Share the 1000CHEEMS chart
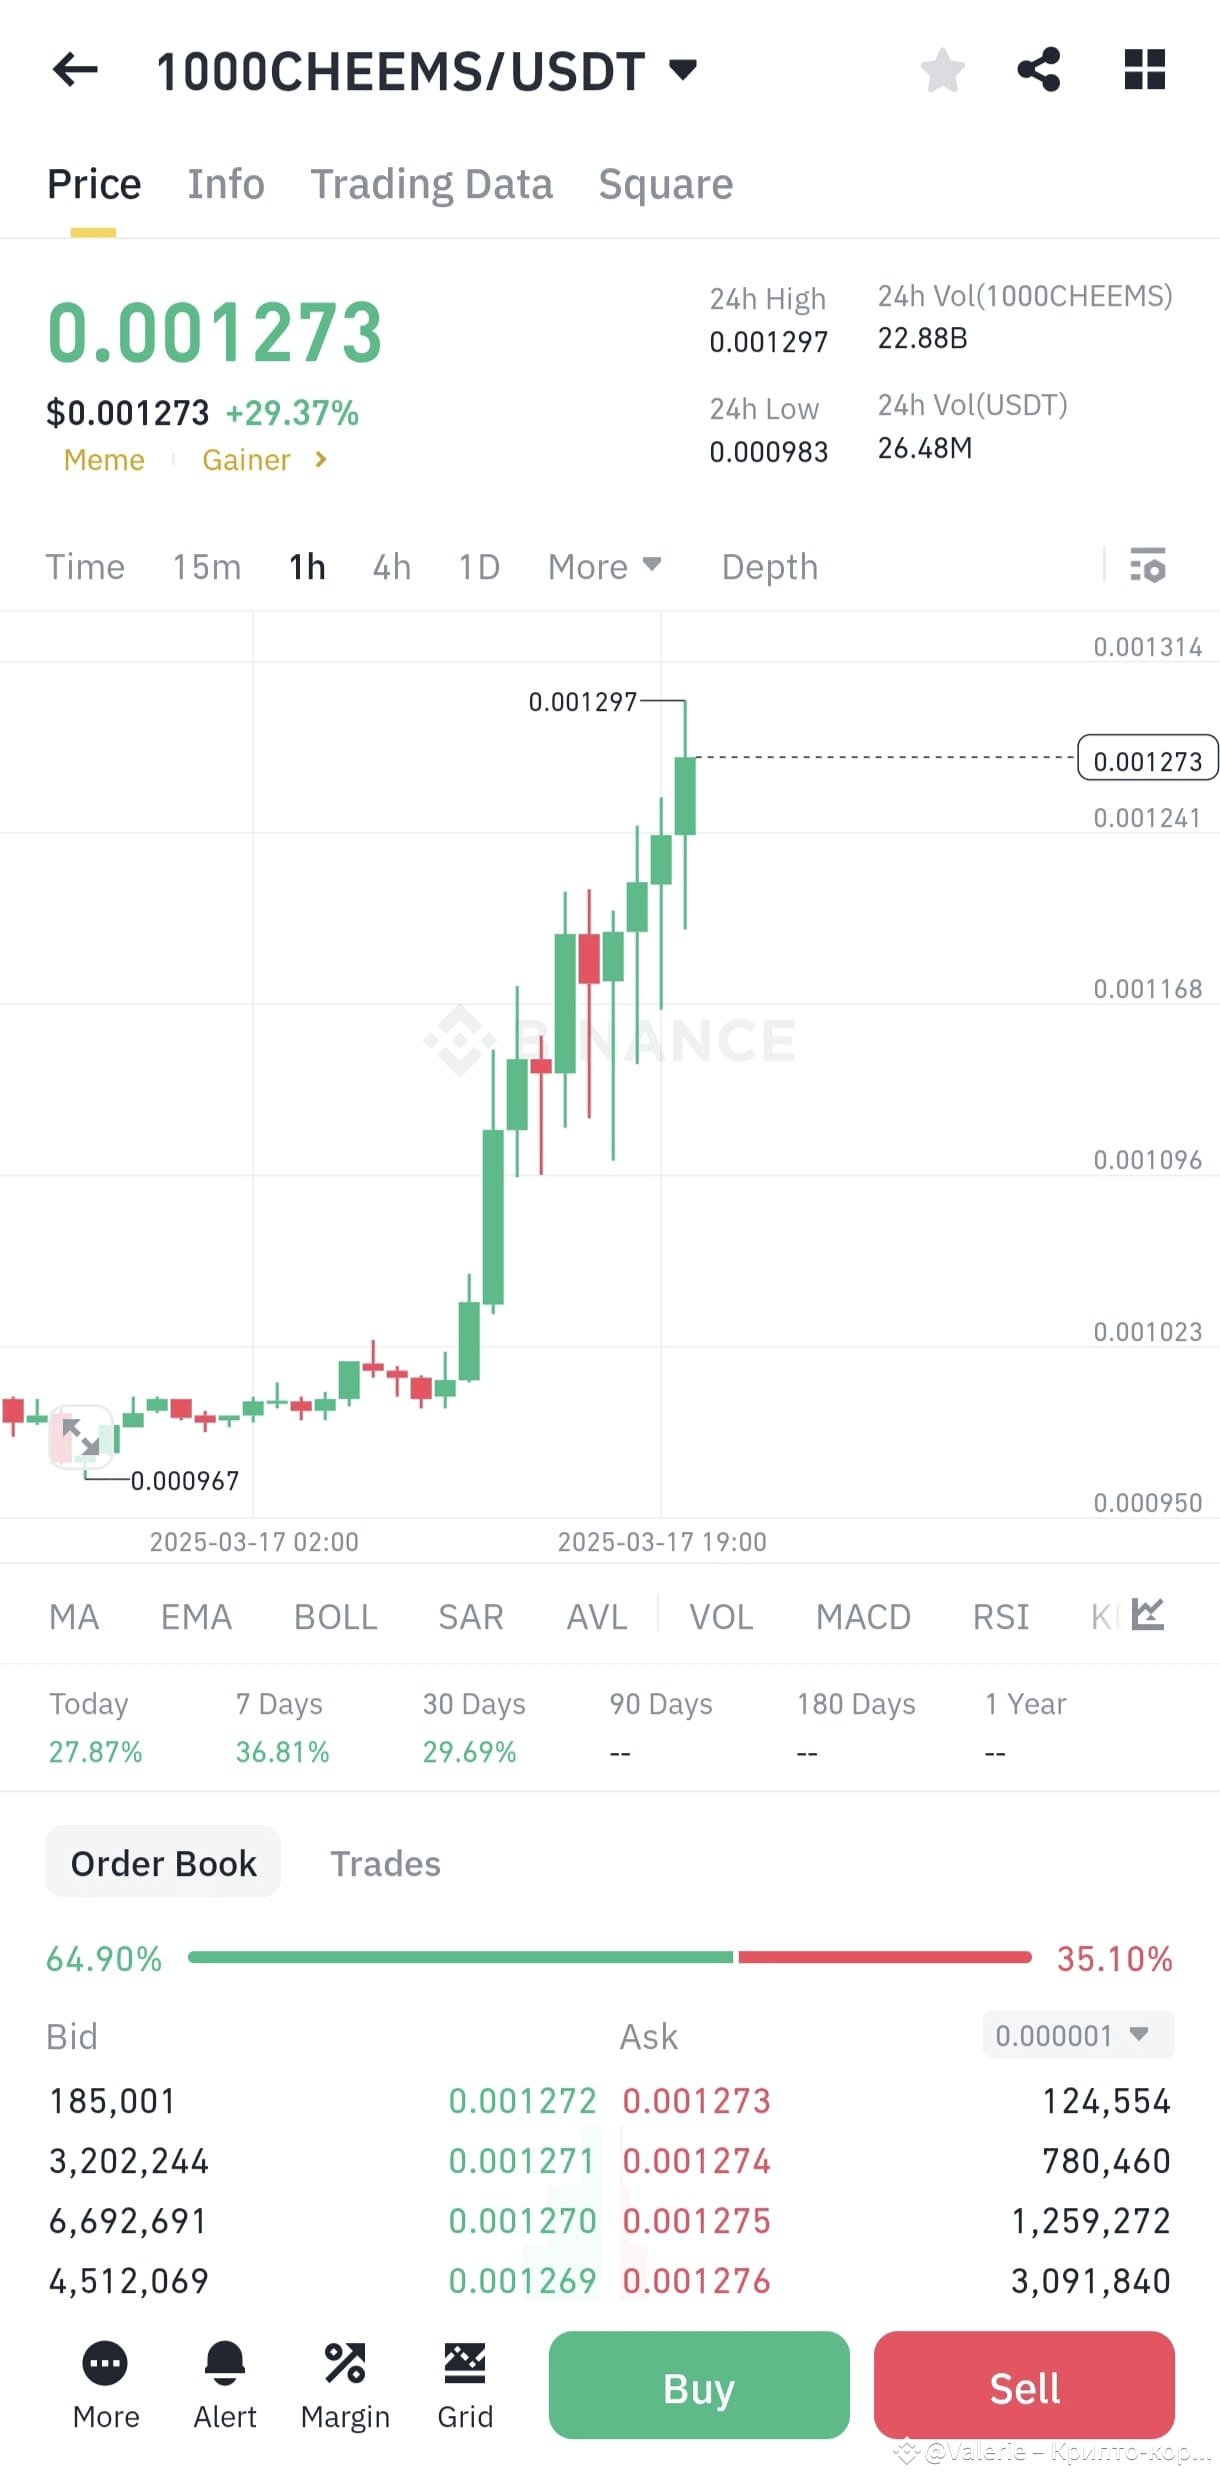 [1040, 69]
